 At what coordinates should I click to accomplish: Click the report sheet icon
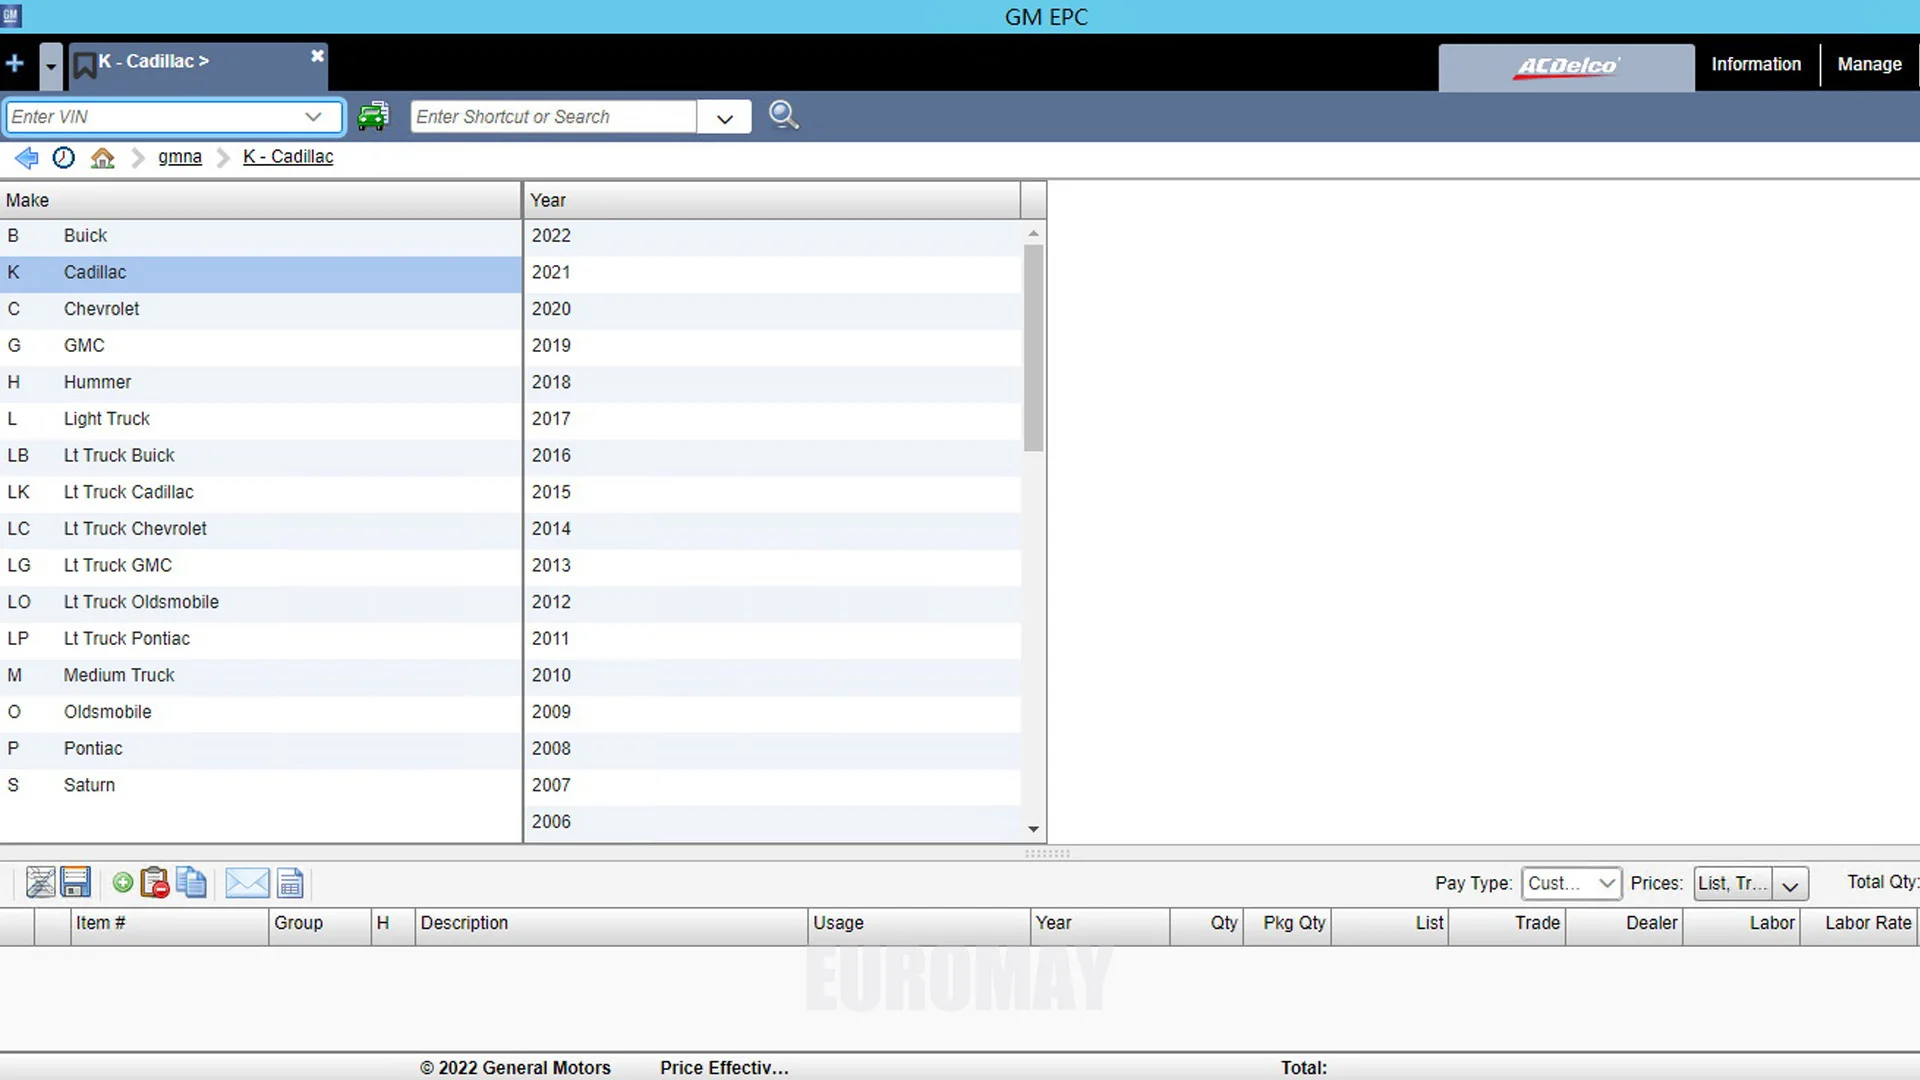pyautogui.click(x=290, y=882)
